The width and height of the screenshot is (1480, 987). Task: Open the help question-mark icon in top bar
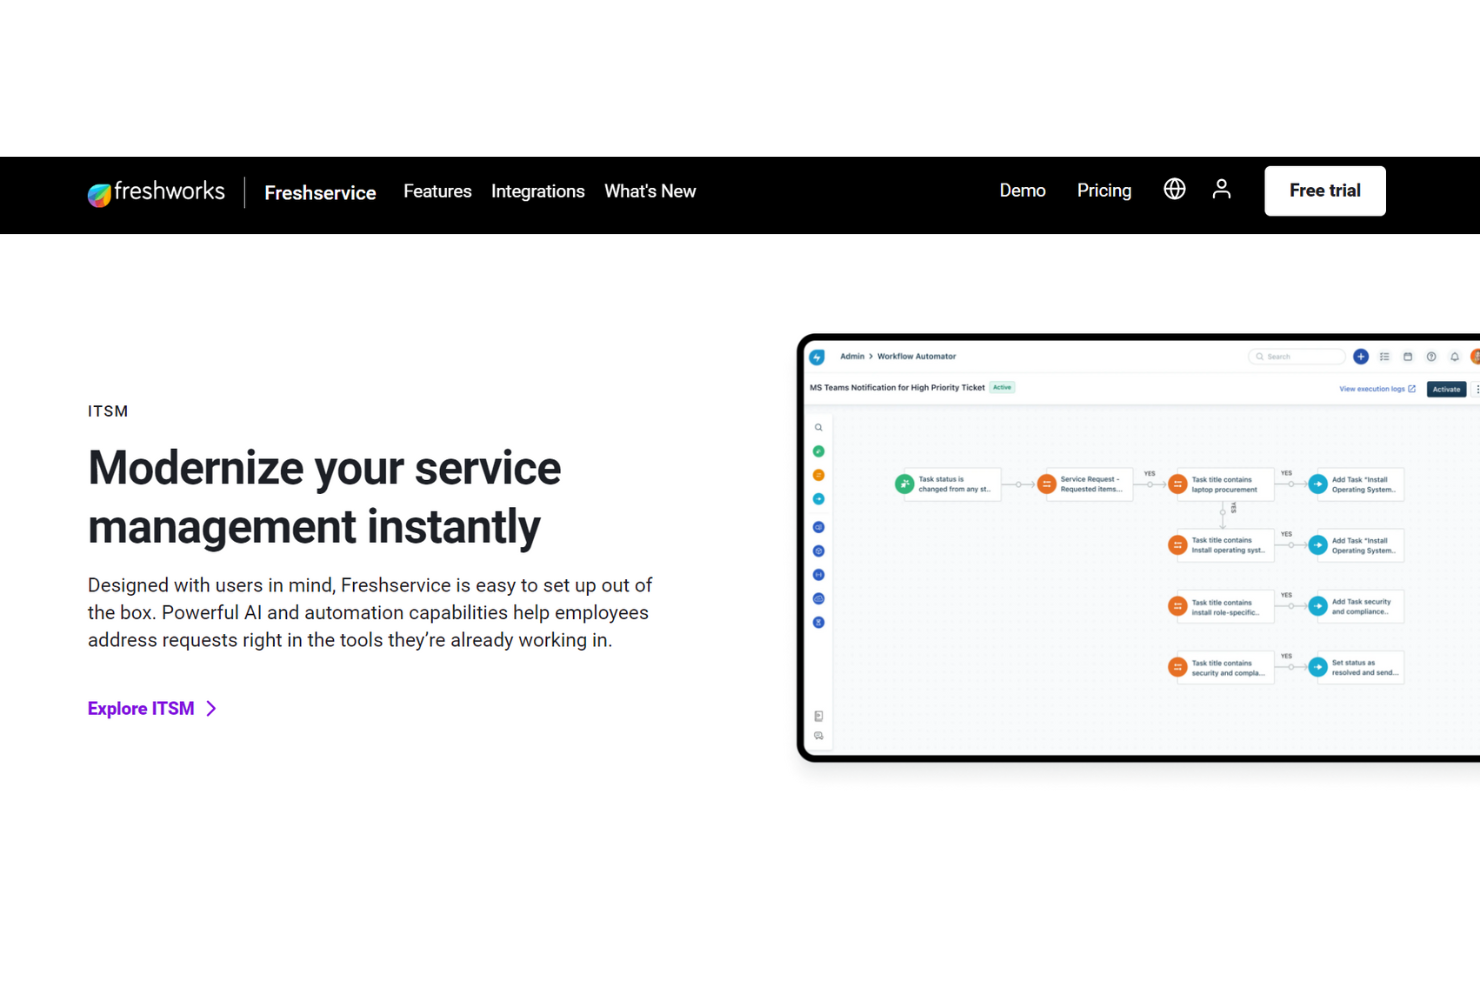(x=1430, y=356)
